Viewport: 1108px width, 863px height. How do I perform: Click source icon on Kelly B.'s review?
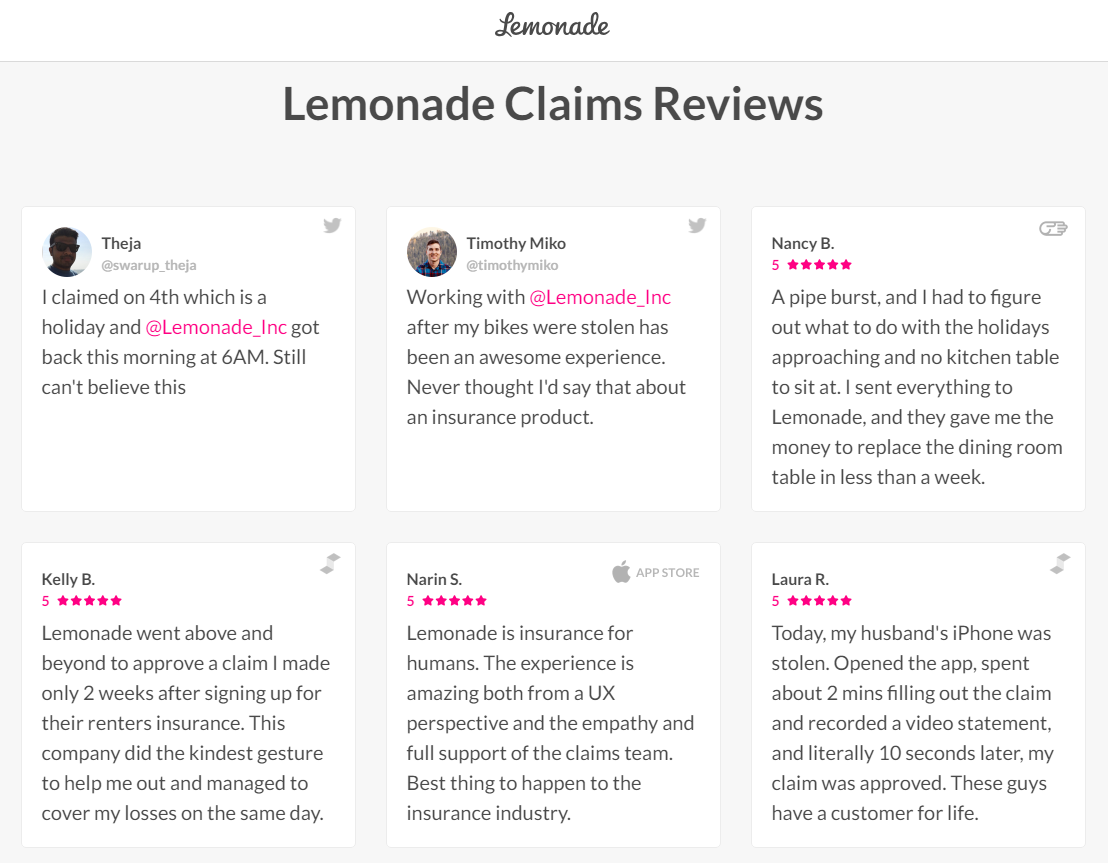click(x=330, y=564)
